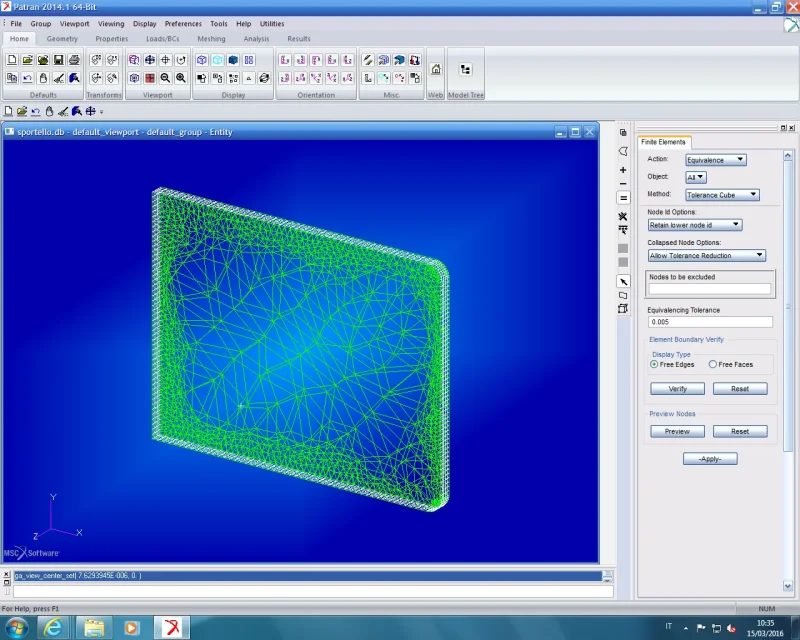Open the Model Tree icon
The width and height of the screenshot is (800, 640).
465,70
